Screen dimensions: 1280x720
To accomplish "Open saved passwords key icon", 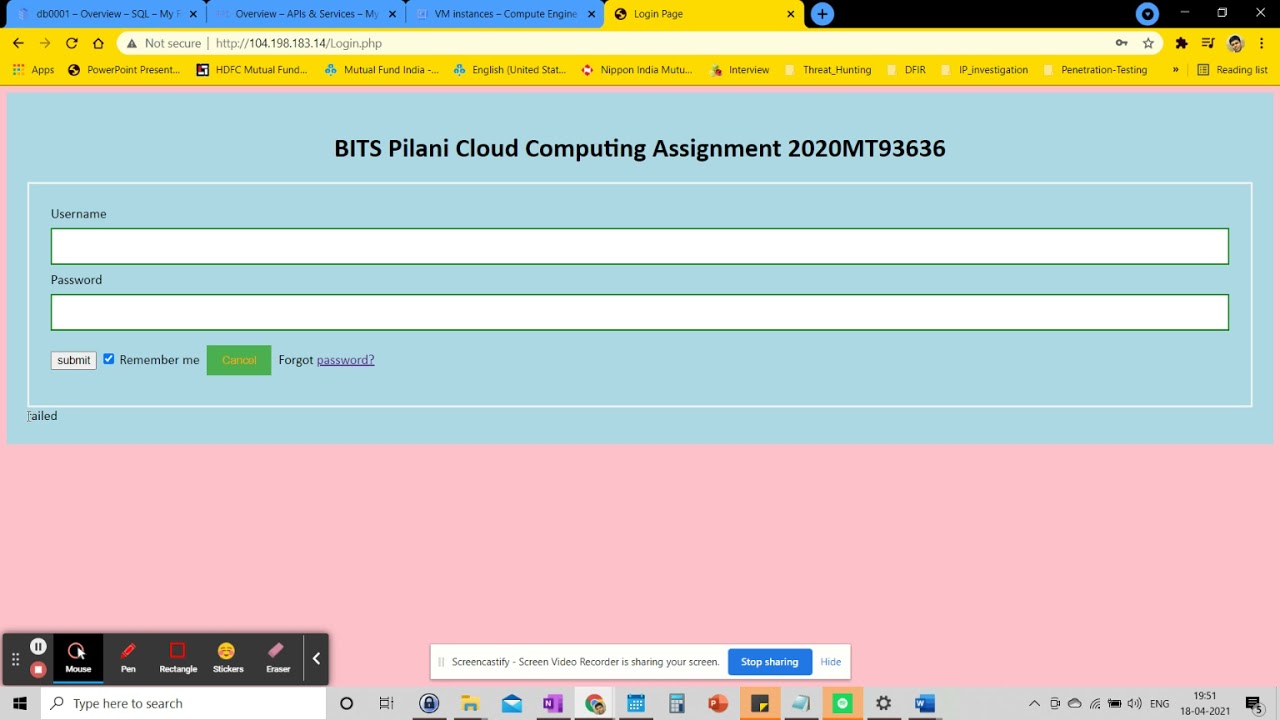I will (1122, 43).
